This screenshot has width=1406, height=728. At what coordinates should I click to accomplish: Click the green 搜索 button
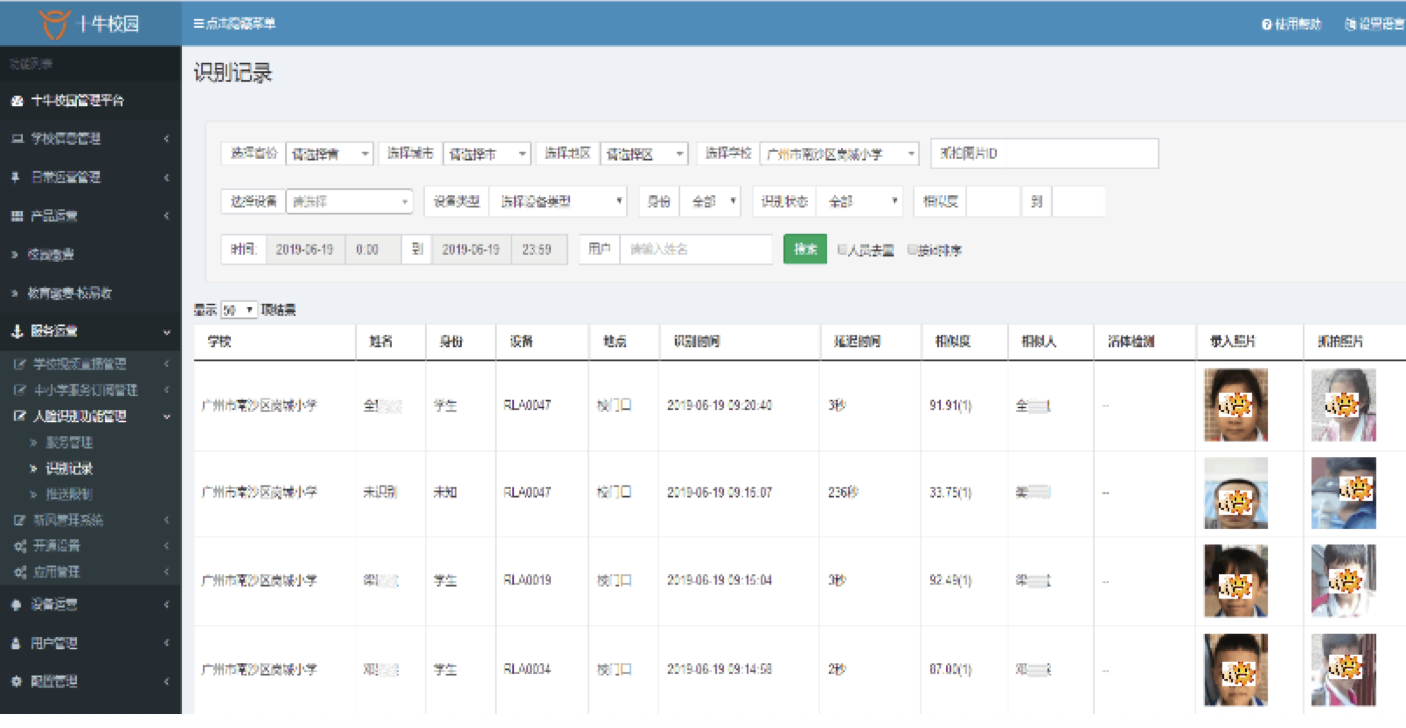coord(805,249)
